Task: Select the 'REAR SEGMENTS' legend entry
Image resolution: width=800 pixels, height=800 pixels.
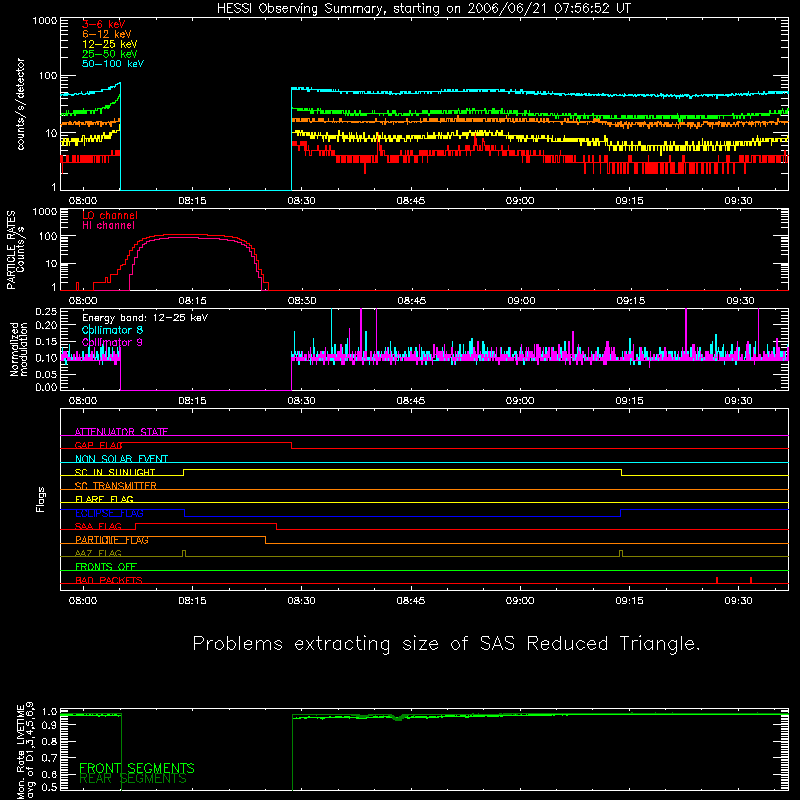Action: point(133,779)
